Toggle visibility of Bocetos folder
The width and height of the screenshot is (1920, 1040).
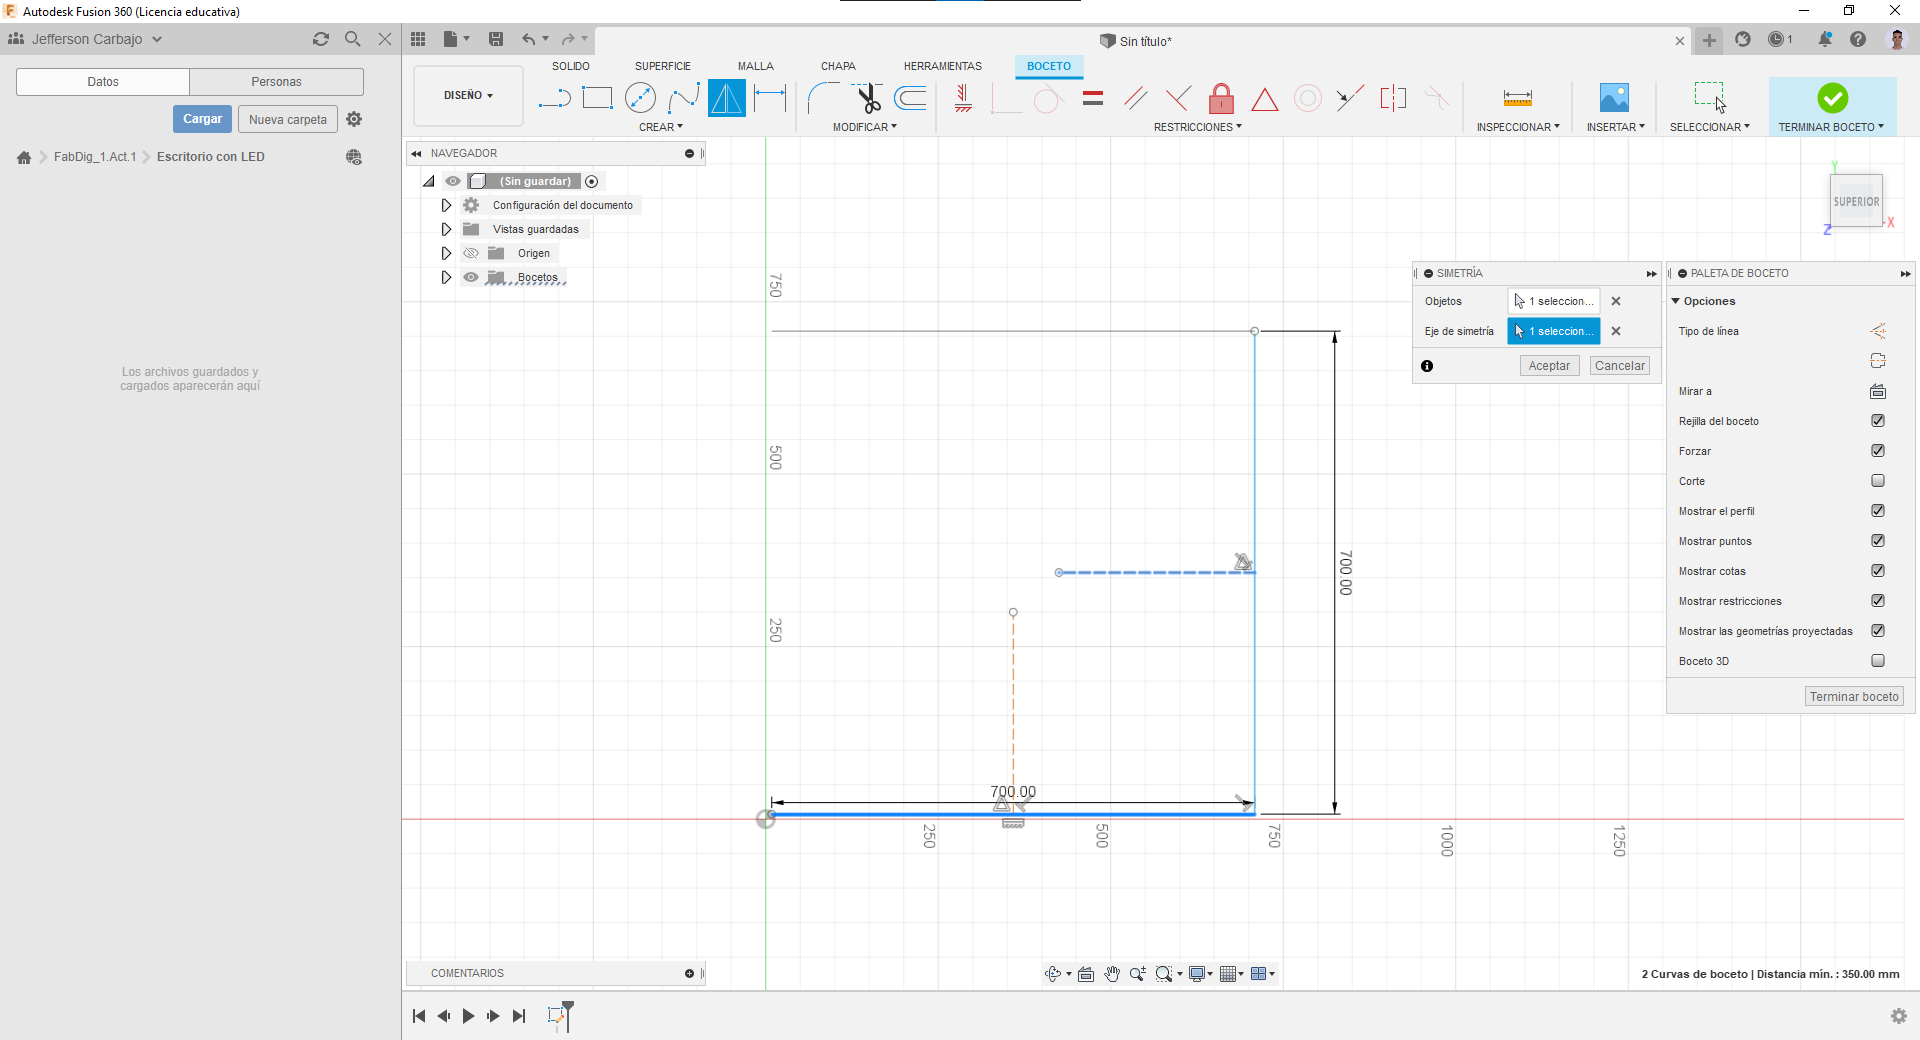tap(471, 277)
